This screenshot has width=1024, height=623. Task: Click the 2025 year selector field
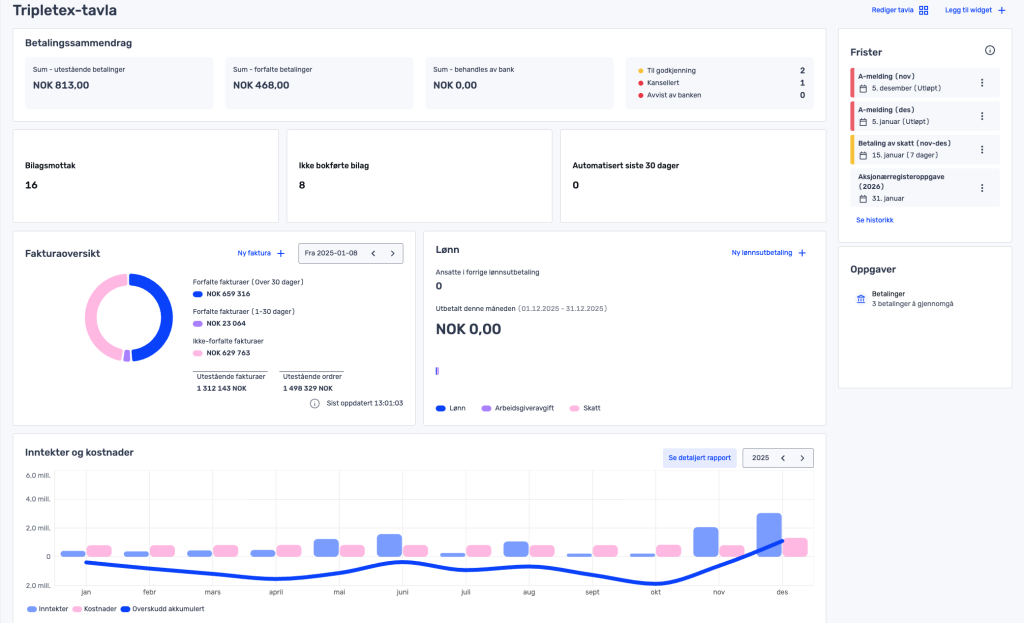pos(778,458)
